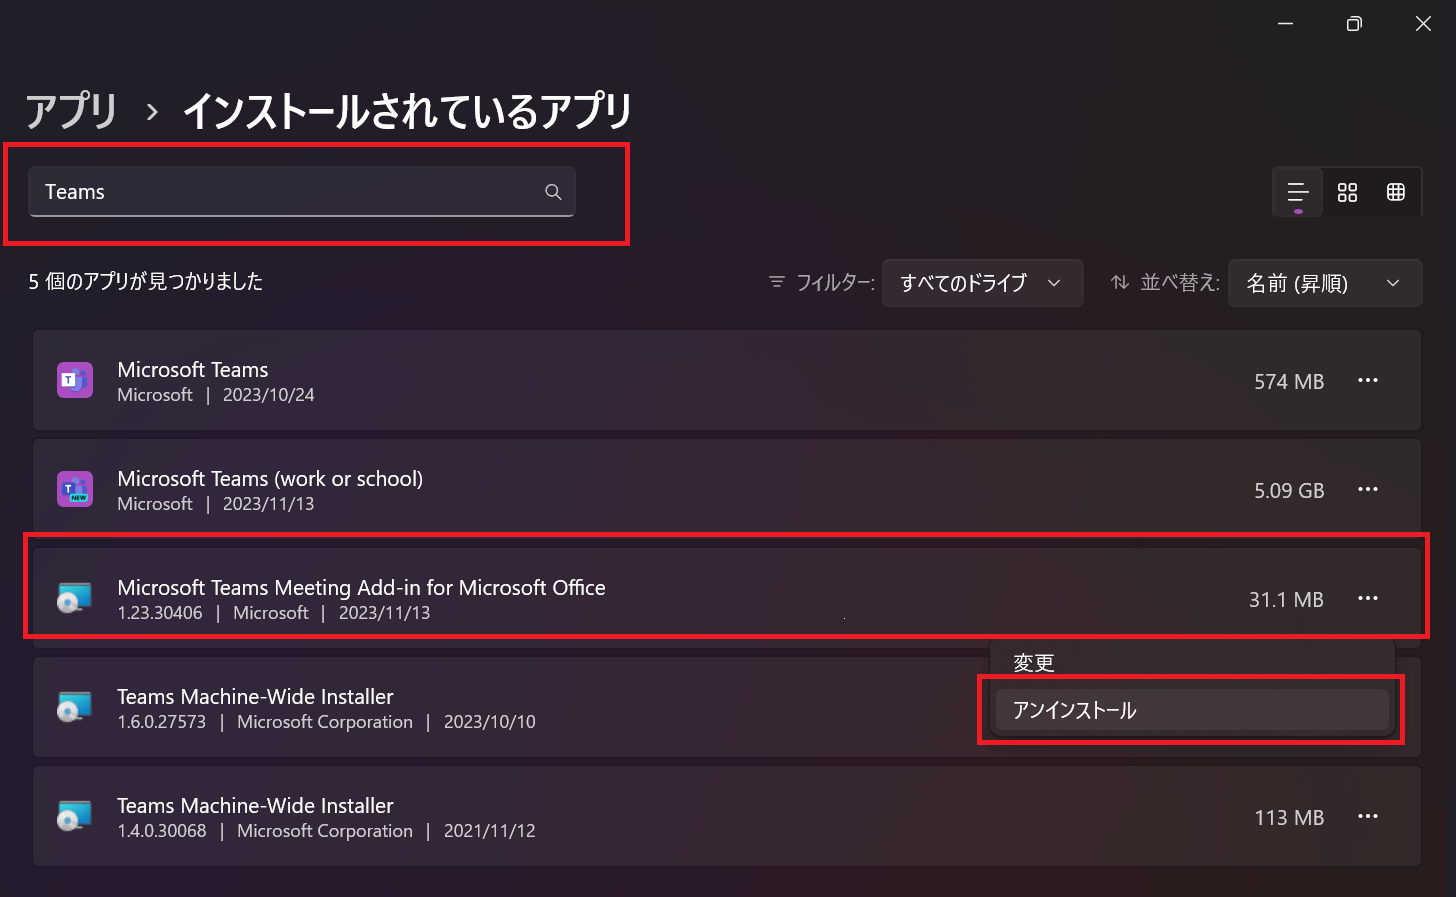Click the 31.1 MB size value

[x=1286, y=600]
